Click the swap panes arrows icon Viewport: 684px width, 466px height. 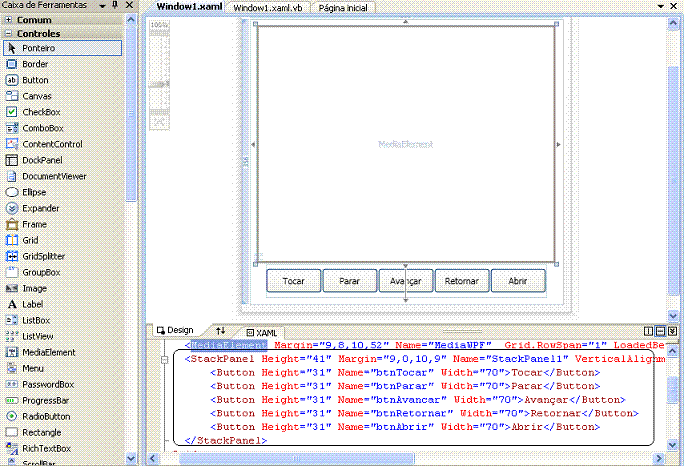(221, 330)
